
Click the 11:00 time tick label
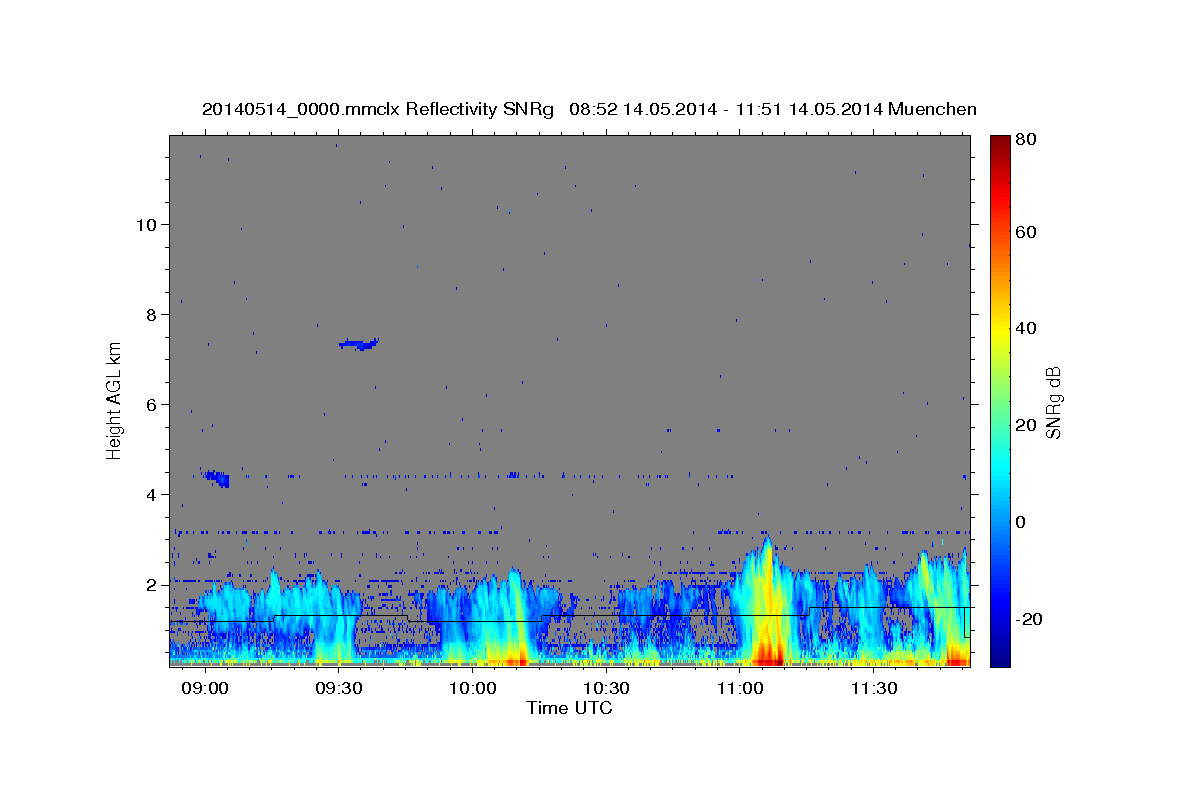click(x=739, y=689)
